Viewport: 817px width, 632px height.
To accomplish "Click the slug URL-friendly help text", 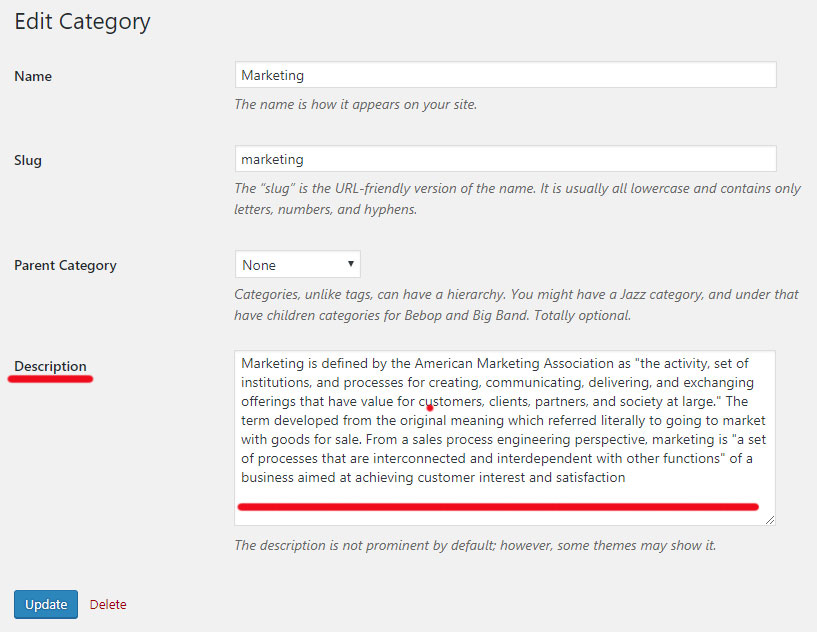I will pyautogui.click(x=517, y=199).
